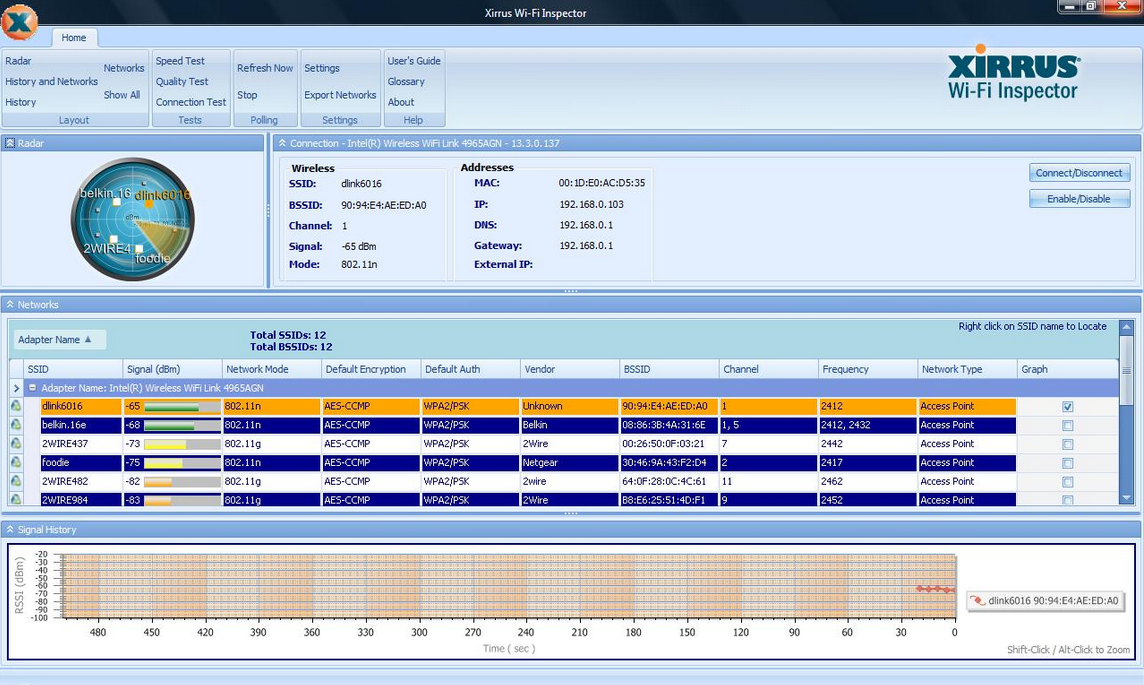Click the belkin.16 marker on the radar
This screenshot has width=1144, height=685.
[x=116, y=202]
